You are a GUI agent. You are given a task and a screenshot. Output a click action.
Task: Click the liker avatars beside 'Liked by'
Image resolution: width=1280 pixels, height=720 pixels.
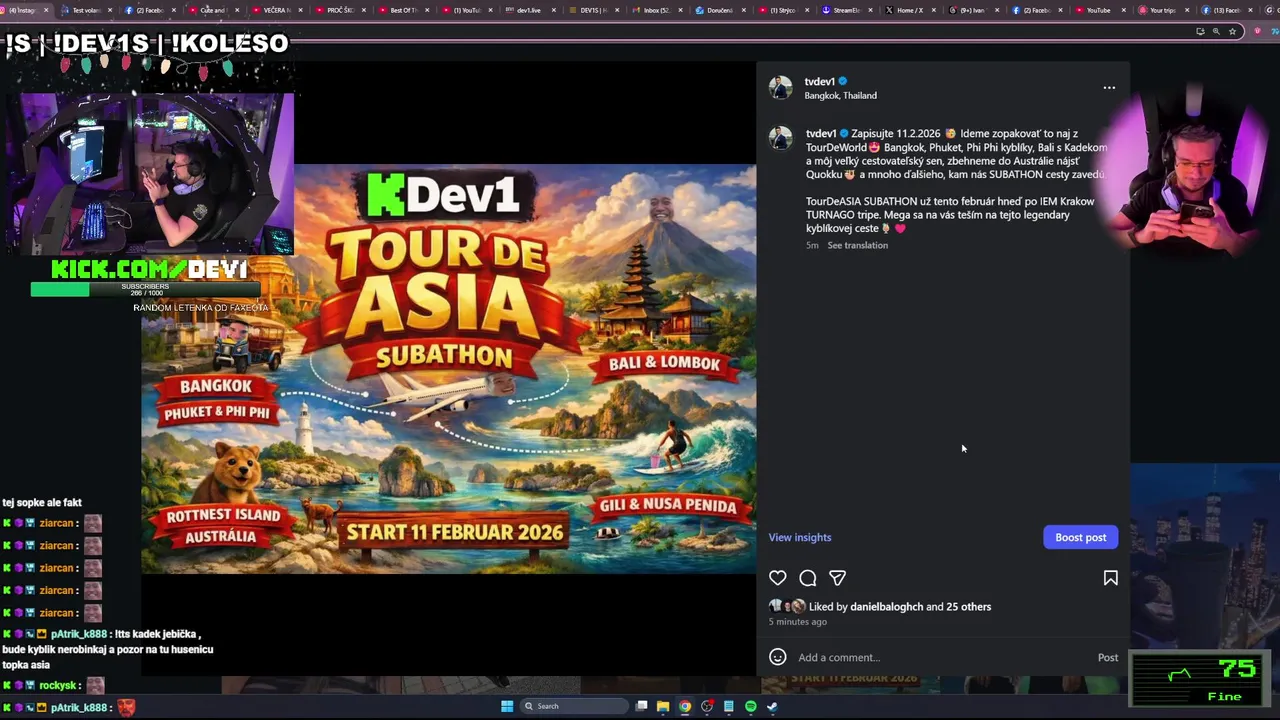tap(787, 607)
